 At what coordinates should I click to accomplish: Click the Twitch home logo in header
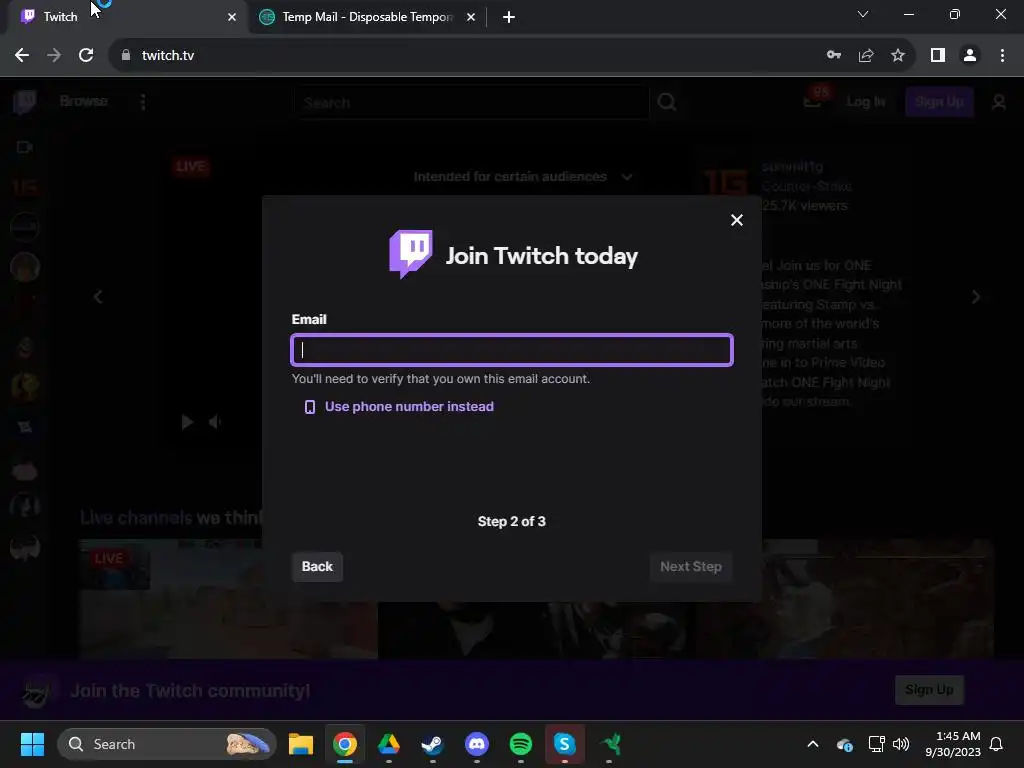(25, 102)
